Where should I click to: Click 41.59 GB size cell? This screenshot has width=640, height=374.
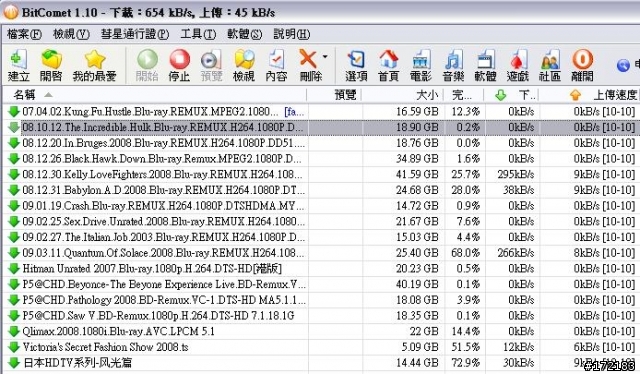(x=417, y=174)
